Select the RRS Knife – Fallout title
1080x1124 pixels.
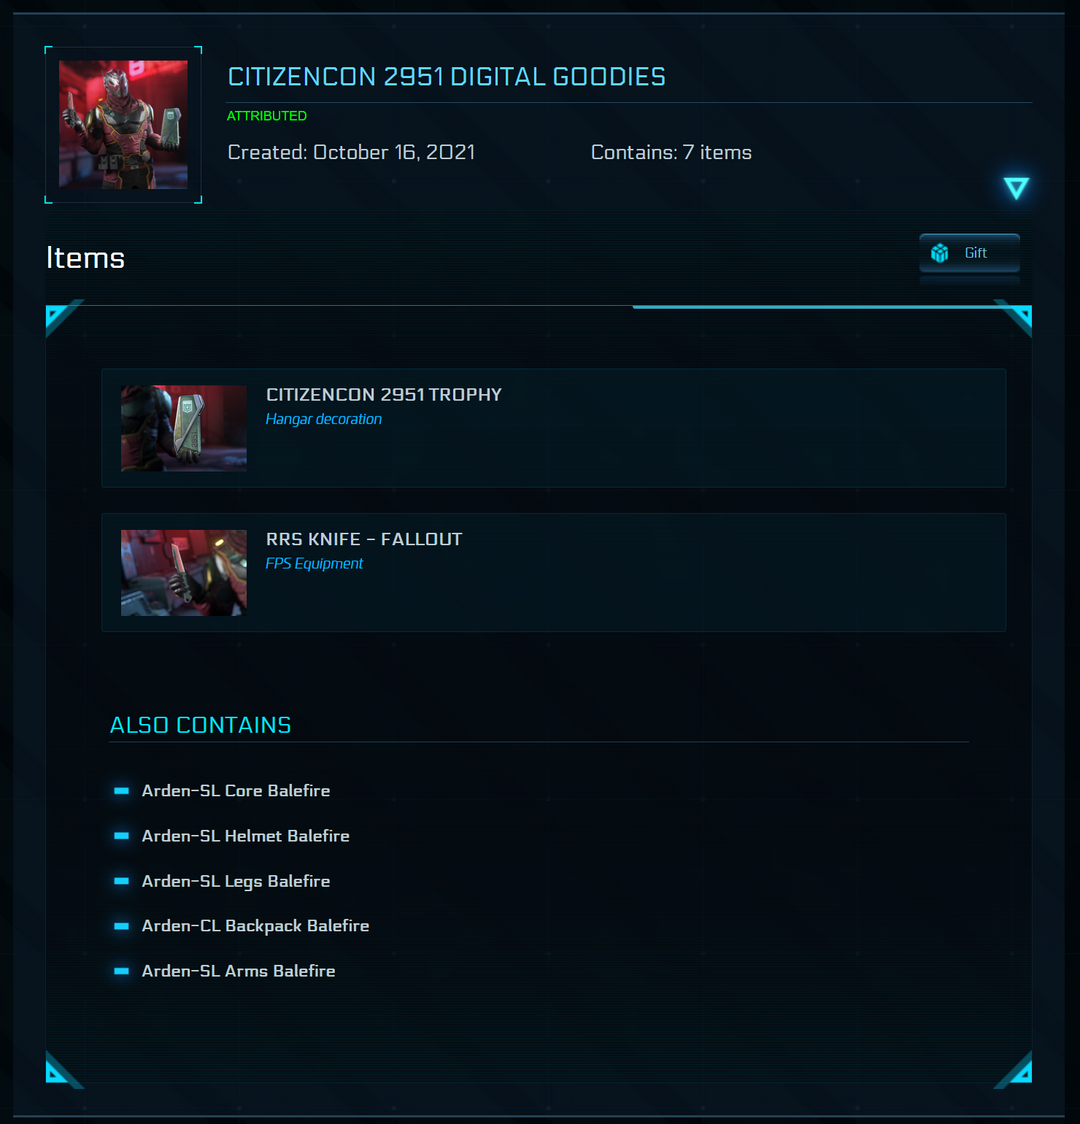(364, 539)
